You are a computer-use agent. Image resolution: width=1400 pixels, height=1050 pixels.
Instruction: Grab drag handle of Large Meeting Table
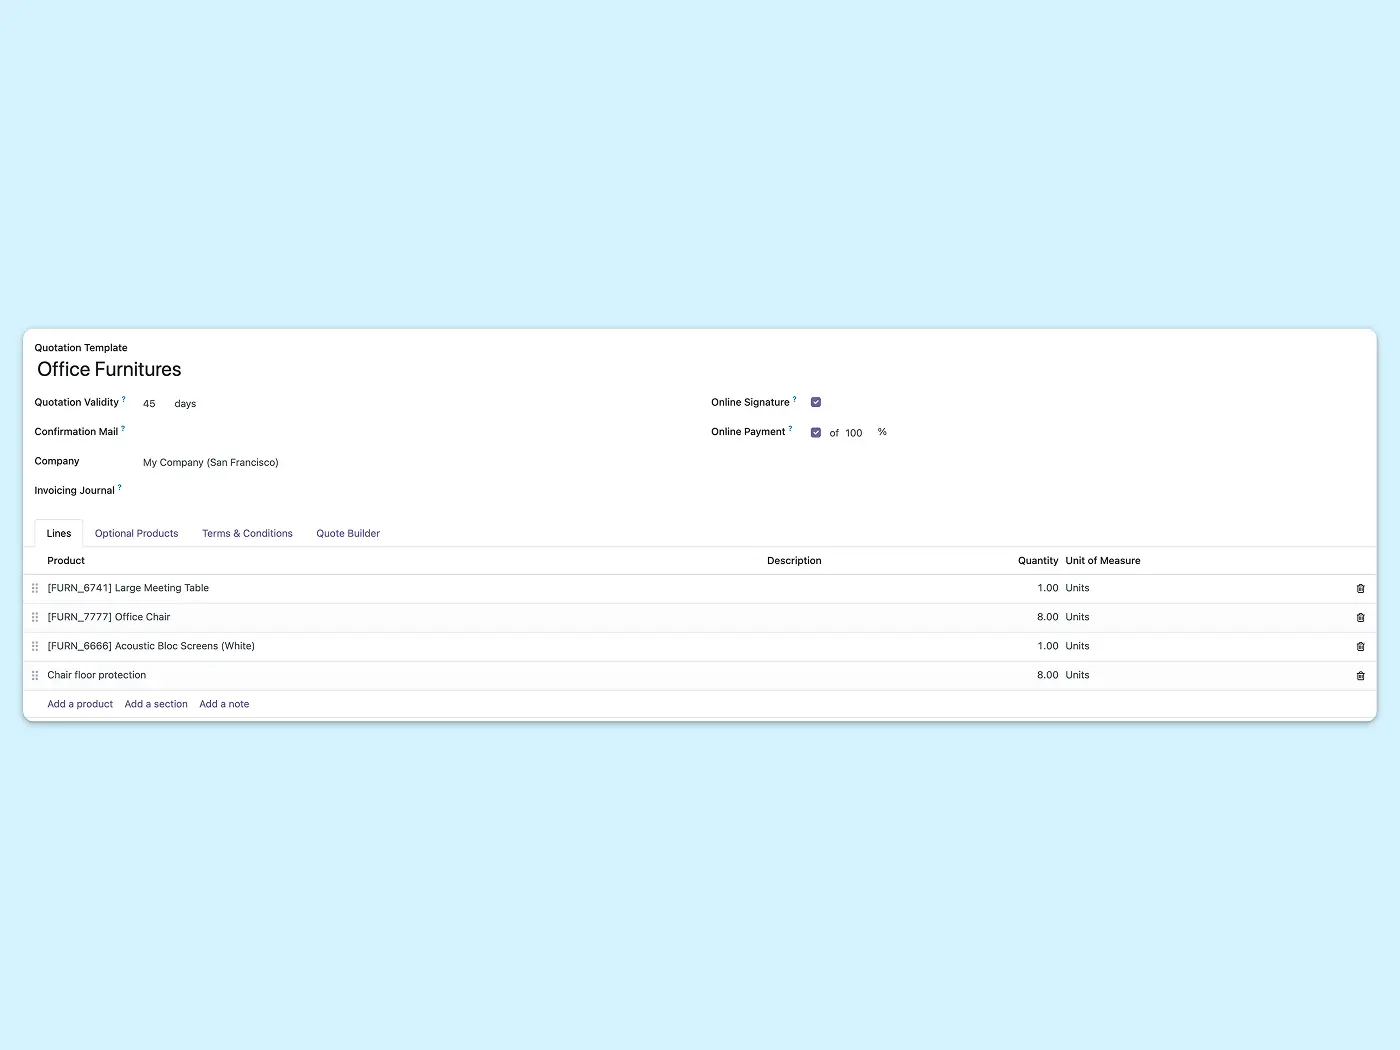point(35,589)
